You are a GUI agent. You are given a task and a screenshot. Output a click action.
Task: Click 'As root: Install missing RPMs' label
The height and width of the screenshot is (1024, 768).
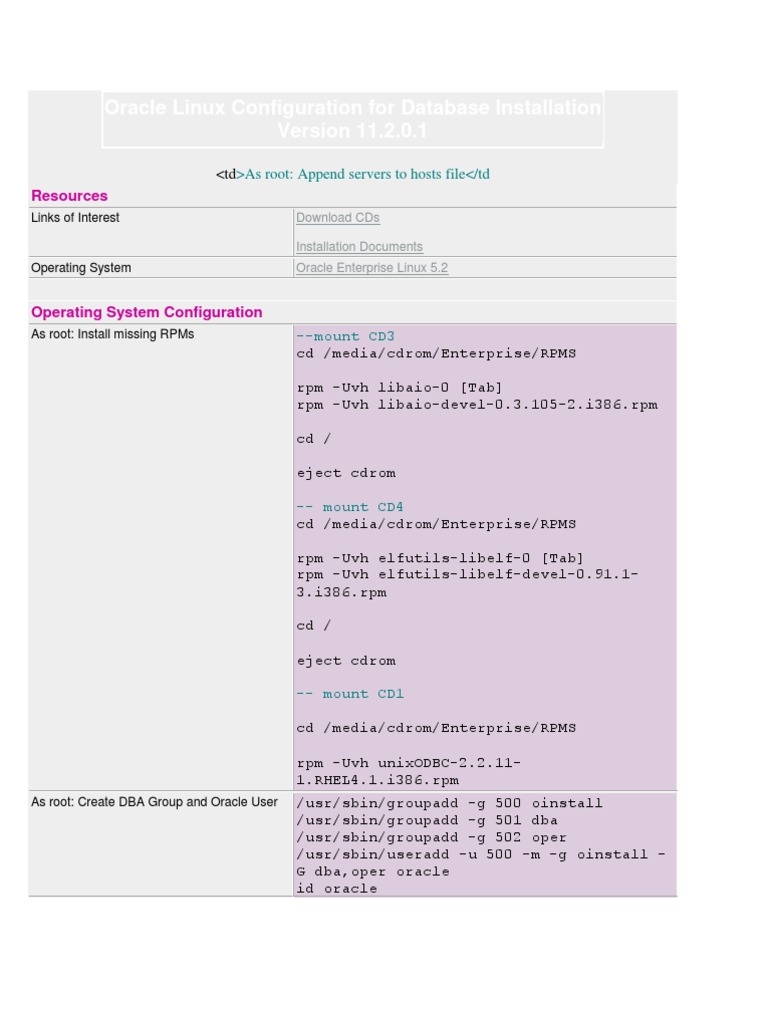[112, 334]
